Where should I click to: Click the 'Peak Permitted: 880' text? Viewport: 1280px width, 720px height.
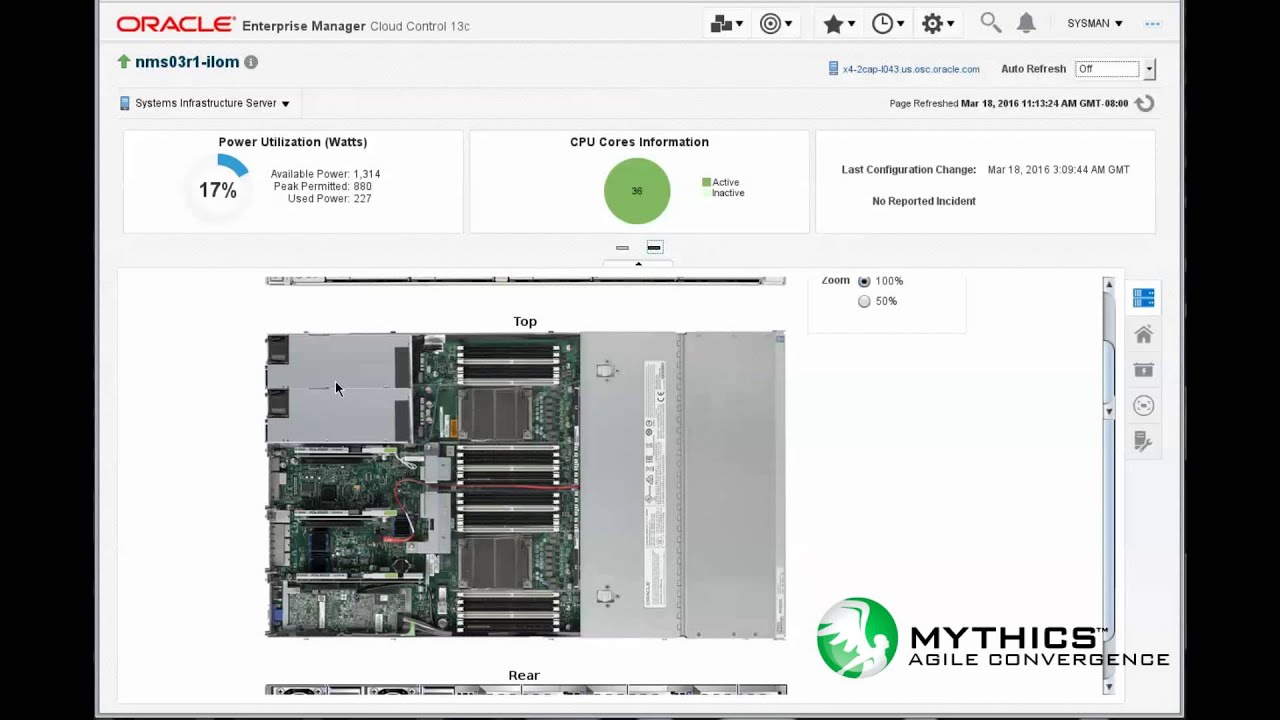(x=321, y=186)
